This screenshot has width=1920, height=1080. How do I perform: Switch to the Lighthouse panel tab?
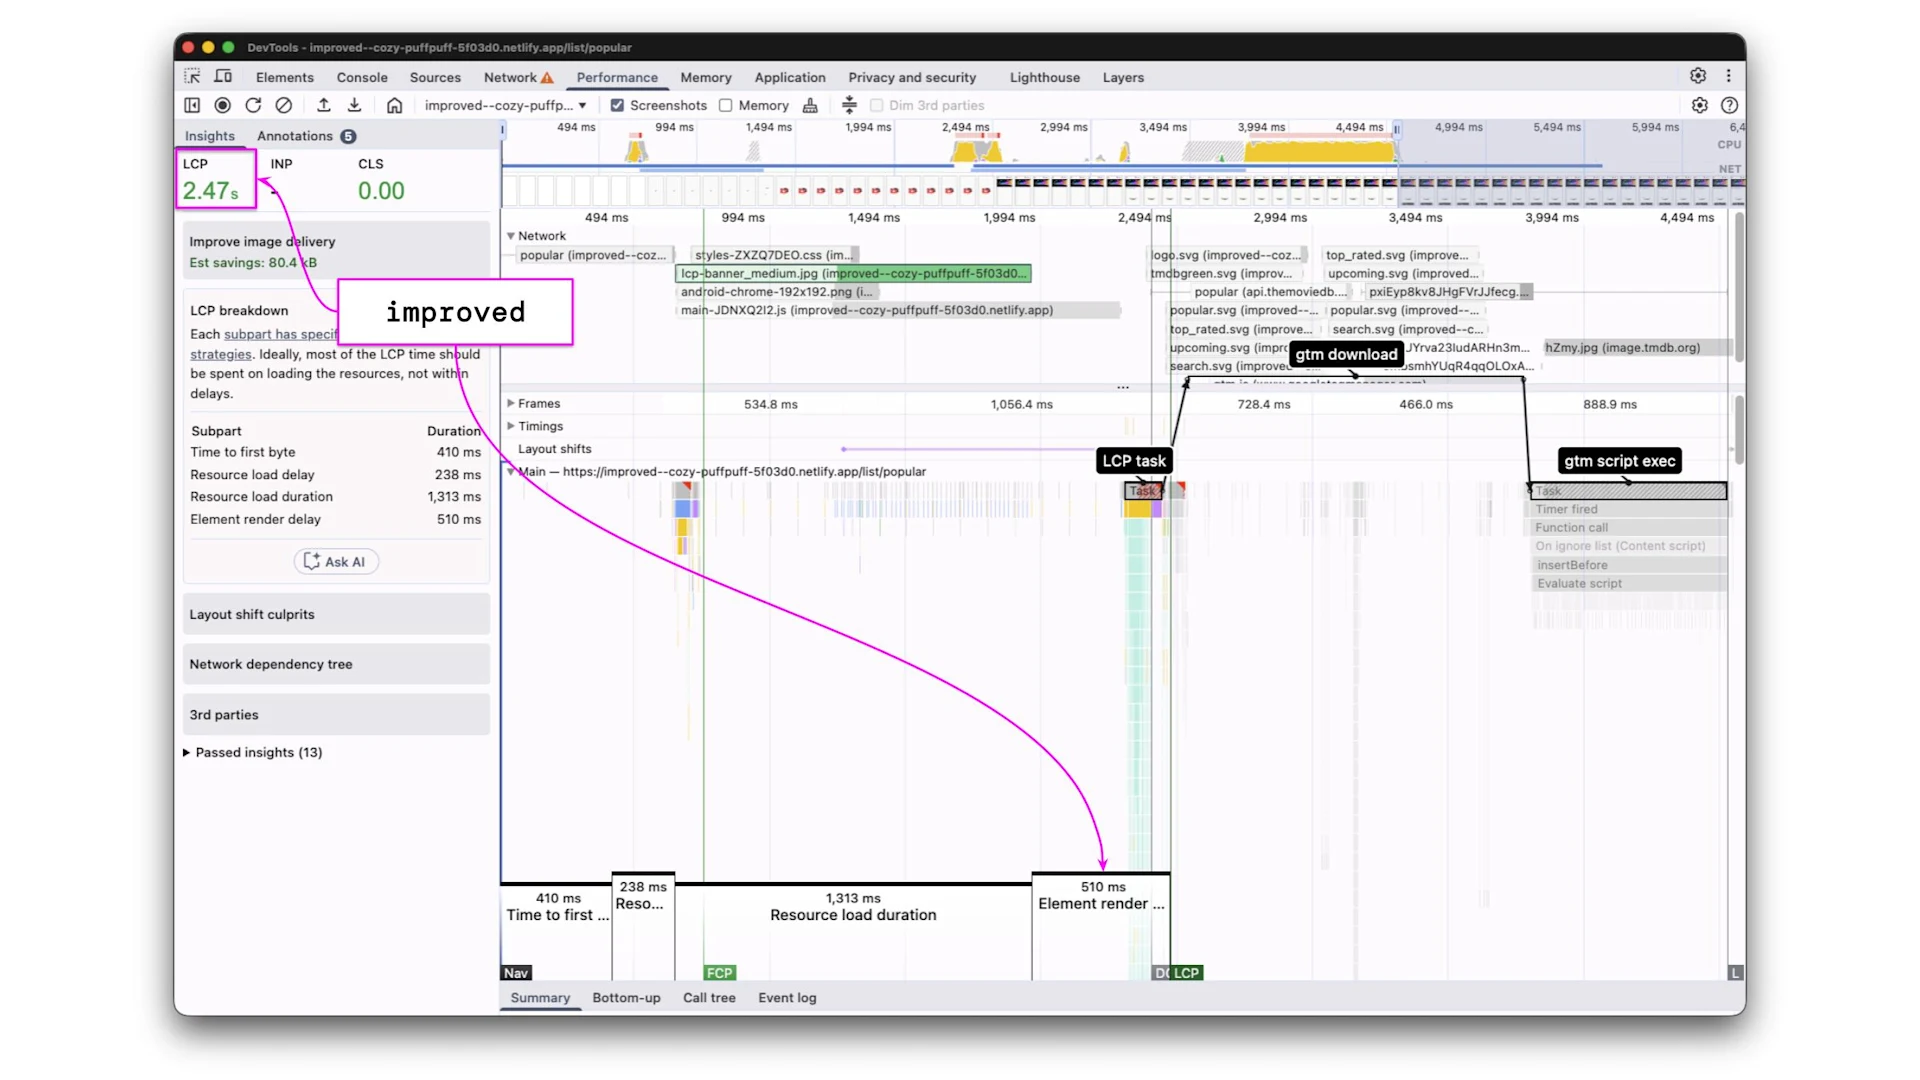click(x=1044, y=77)
